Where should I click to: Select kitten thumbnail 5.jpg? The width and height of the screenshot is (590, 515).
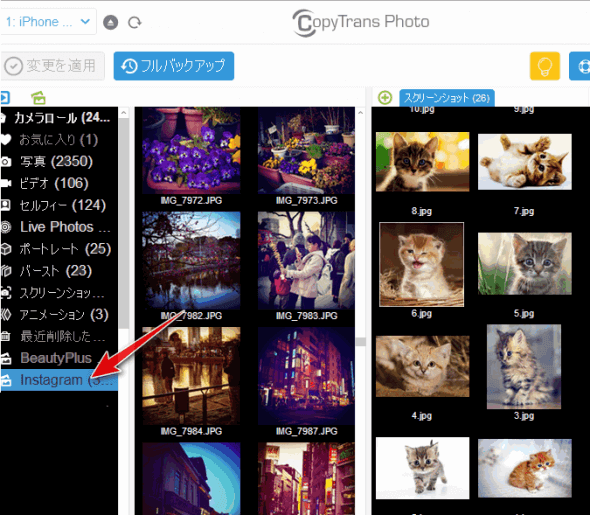pos(525,263)
